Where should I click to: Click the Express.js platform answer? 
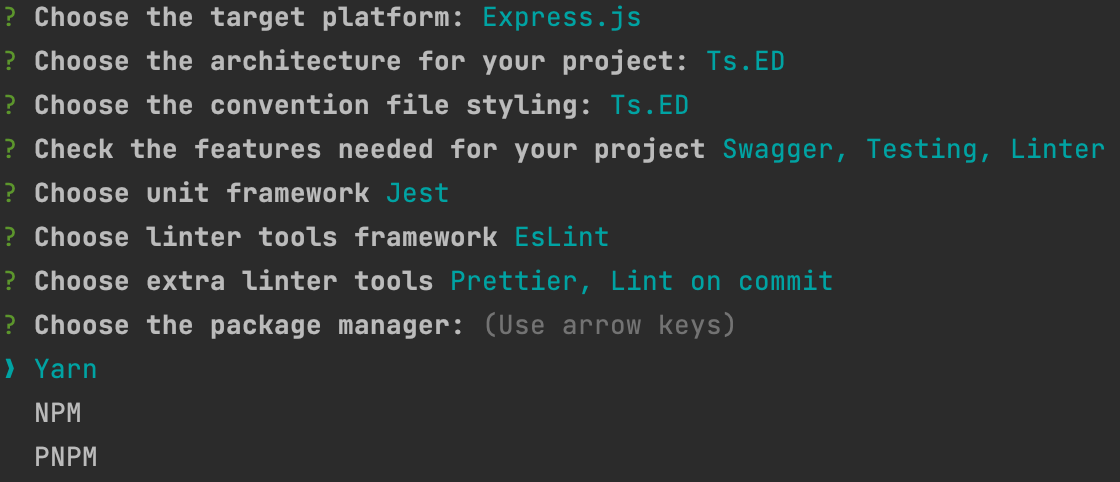pos(562,18)
